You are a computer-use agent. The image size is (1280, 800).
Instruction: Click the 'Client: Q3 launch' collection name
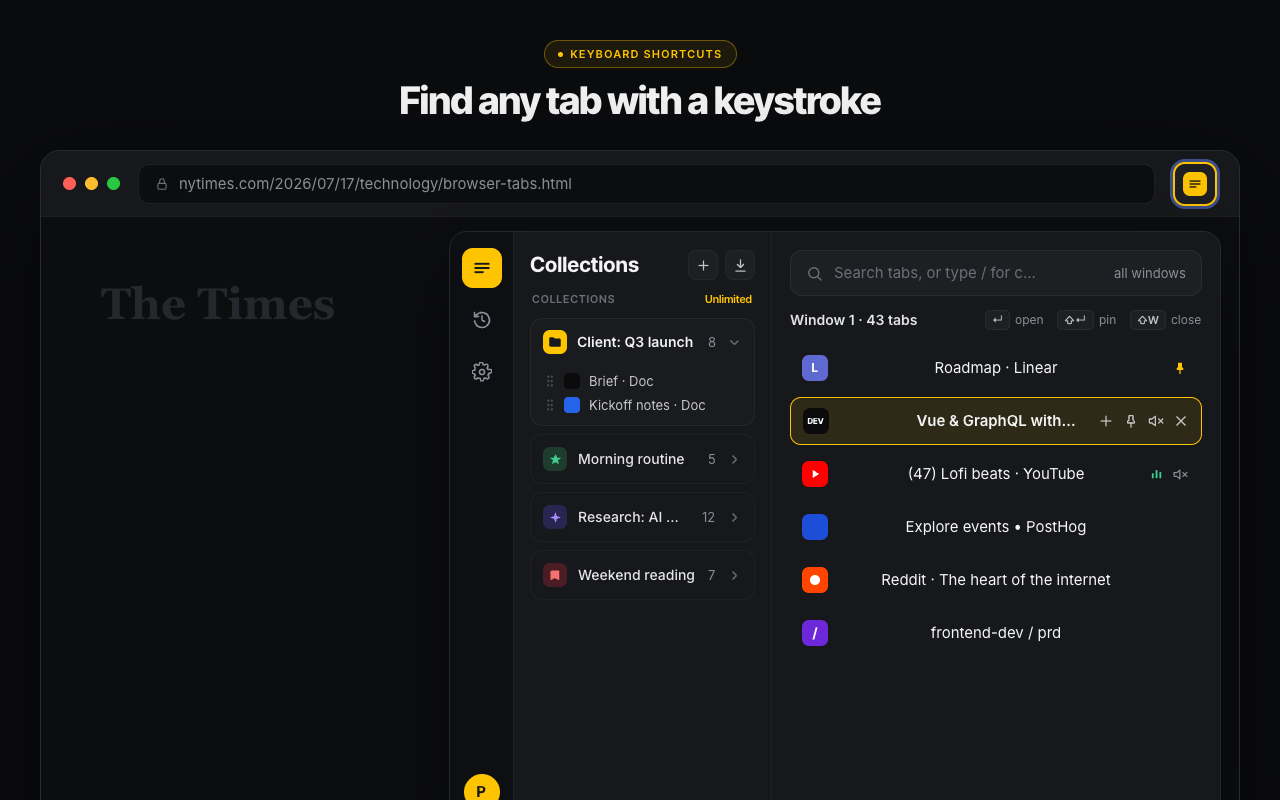[635, 342]
